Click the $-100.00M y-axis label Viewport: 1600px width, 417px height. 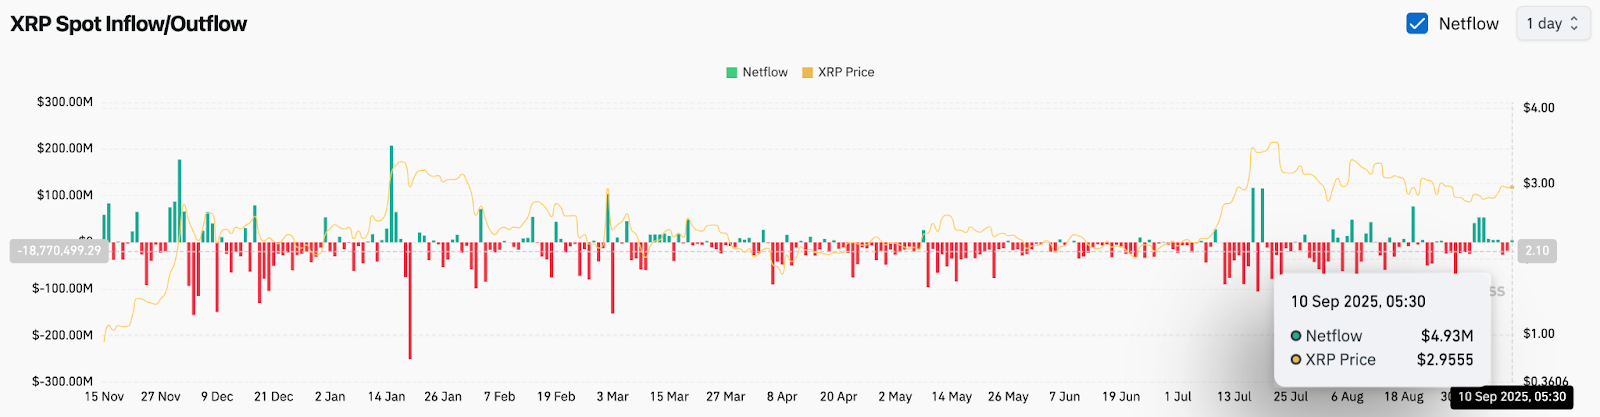pyautogui.click(x=63, y=288)
